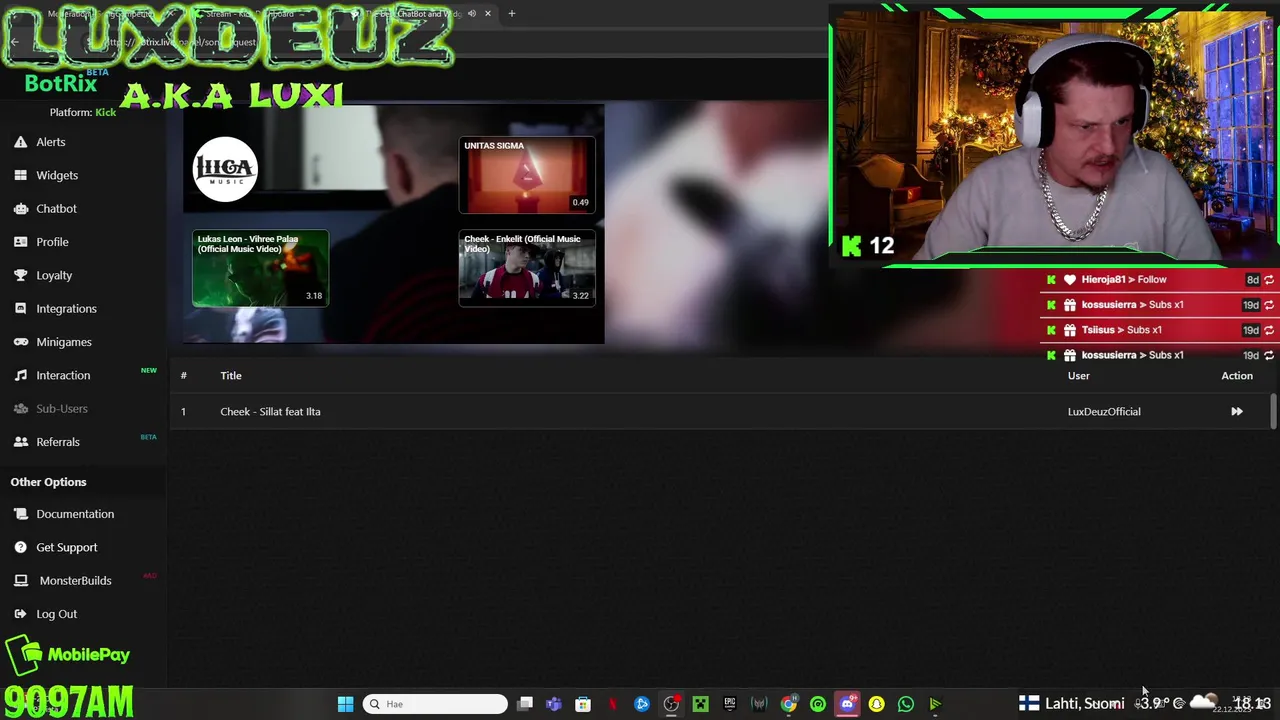Open Cheek - Enkelit music video thumbnail
This screenshot has height=720, width=1280.
click(x=527, y=268)
